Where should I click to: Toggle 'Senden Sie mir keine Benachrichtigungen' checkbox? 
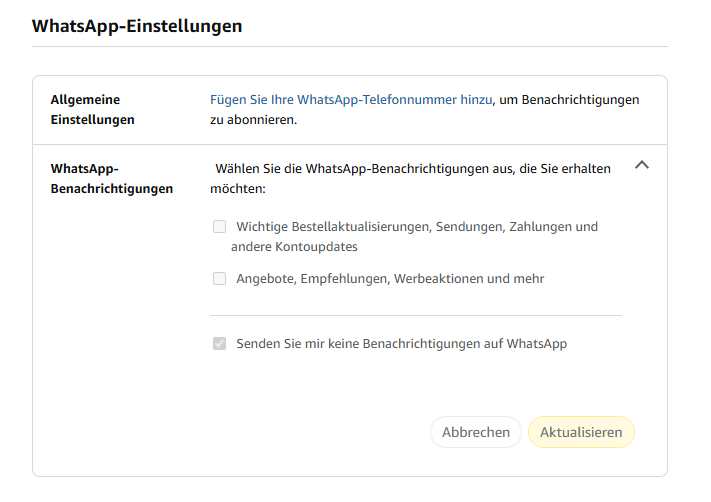219,343
